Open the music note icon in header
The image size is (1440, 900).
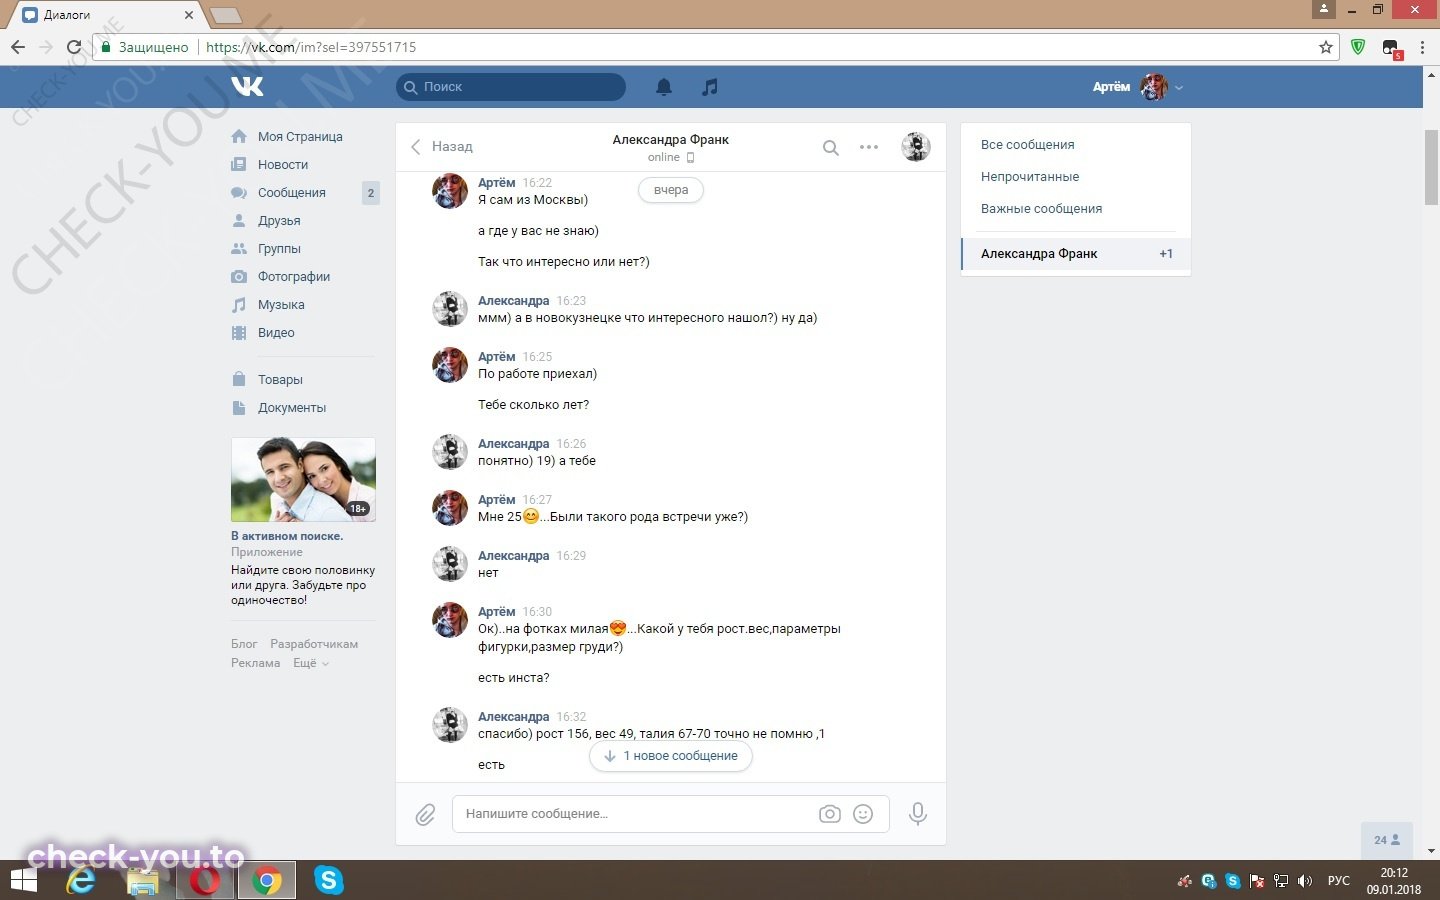[x=710, y=87]
